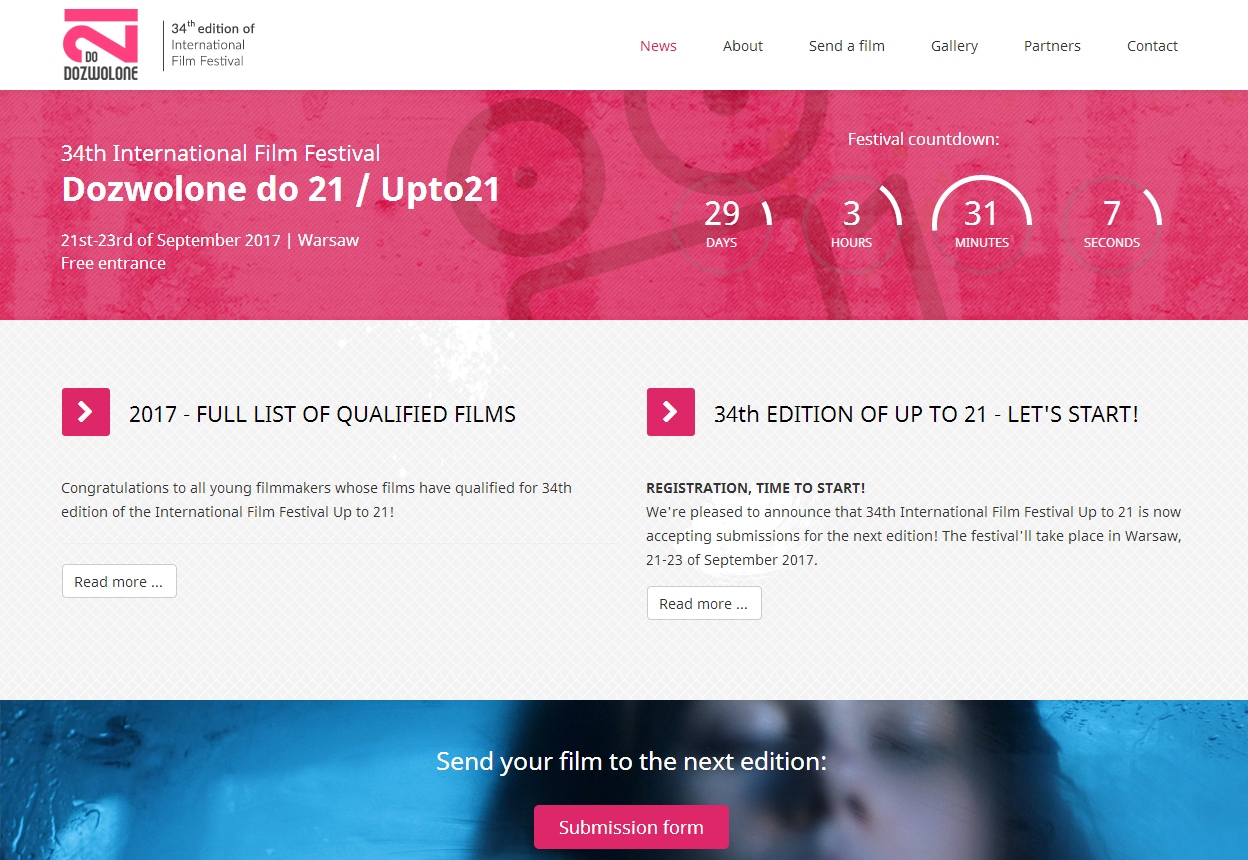This screenshot has width=1248, height=860.
Task: Click the 'Festival countdown:' label
Action: click(924, 139)
